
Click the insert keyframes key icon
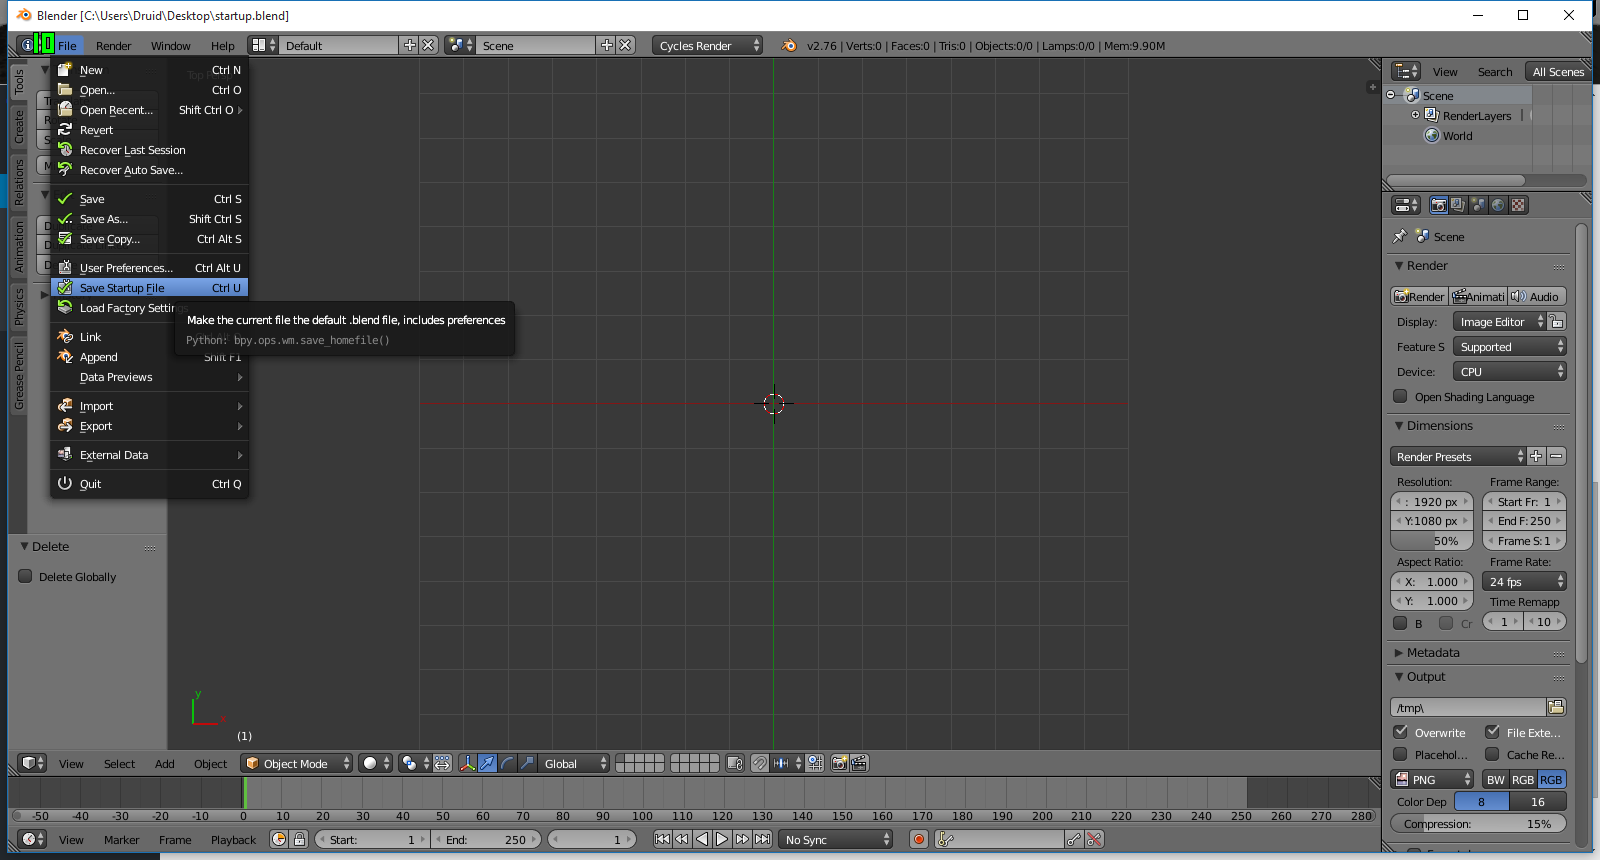pyautogui.click(x=1074, y=839)
